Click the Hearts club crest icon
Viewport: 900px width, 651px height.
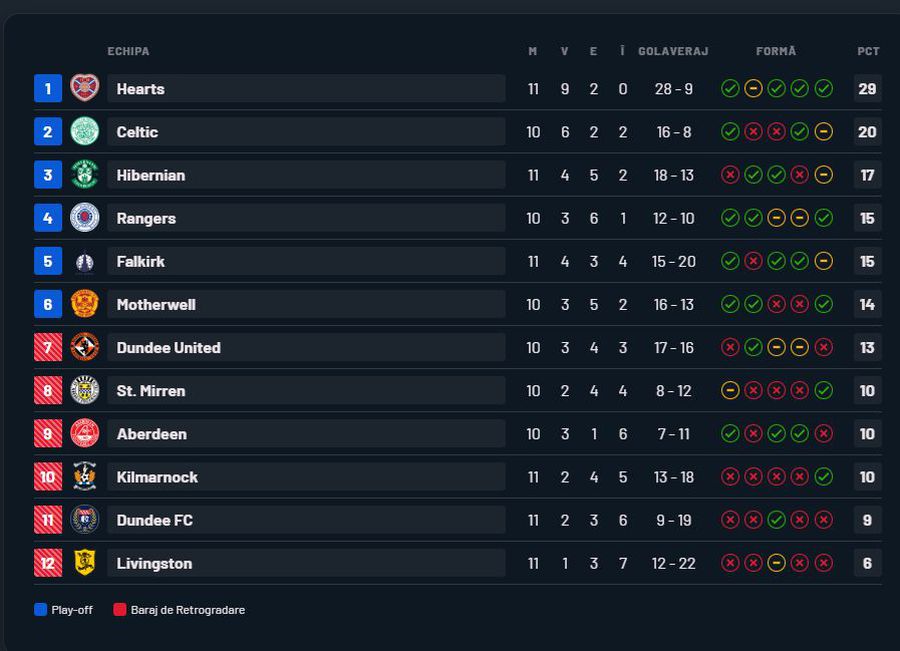pyautogui.click(x=85, y=88)
